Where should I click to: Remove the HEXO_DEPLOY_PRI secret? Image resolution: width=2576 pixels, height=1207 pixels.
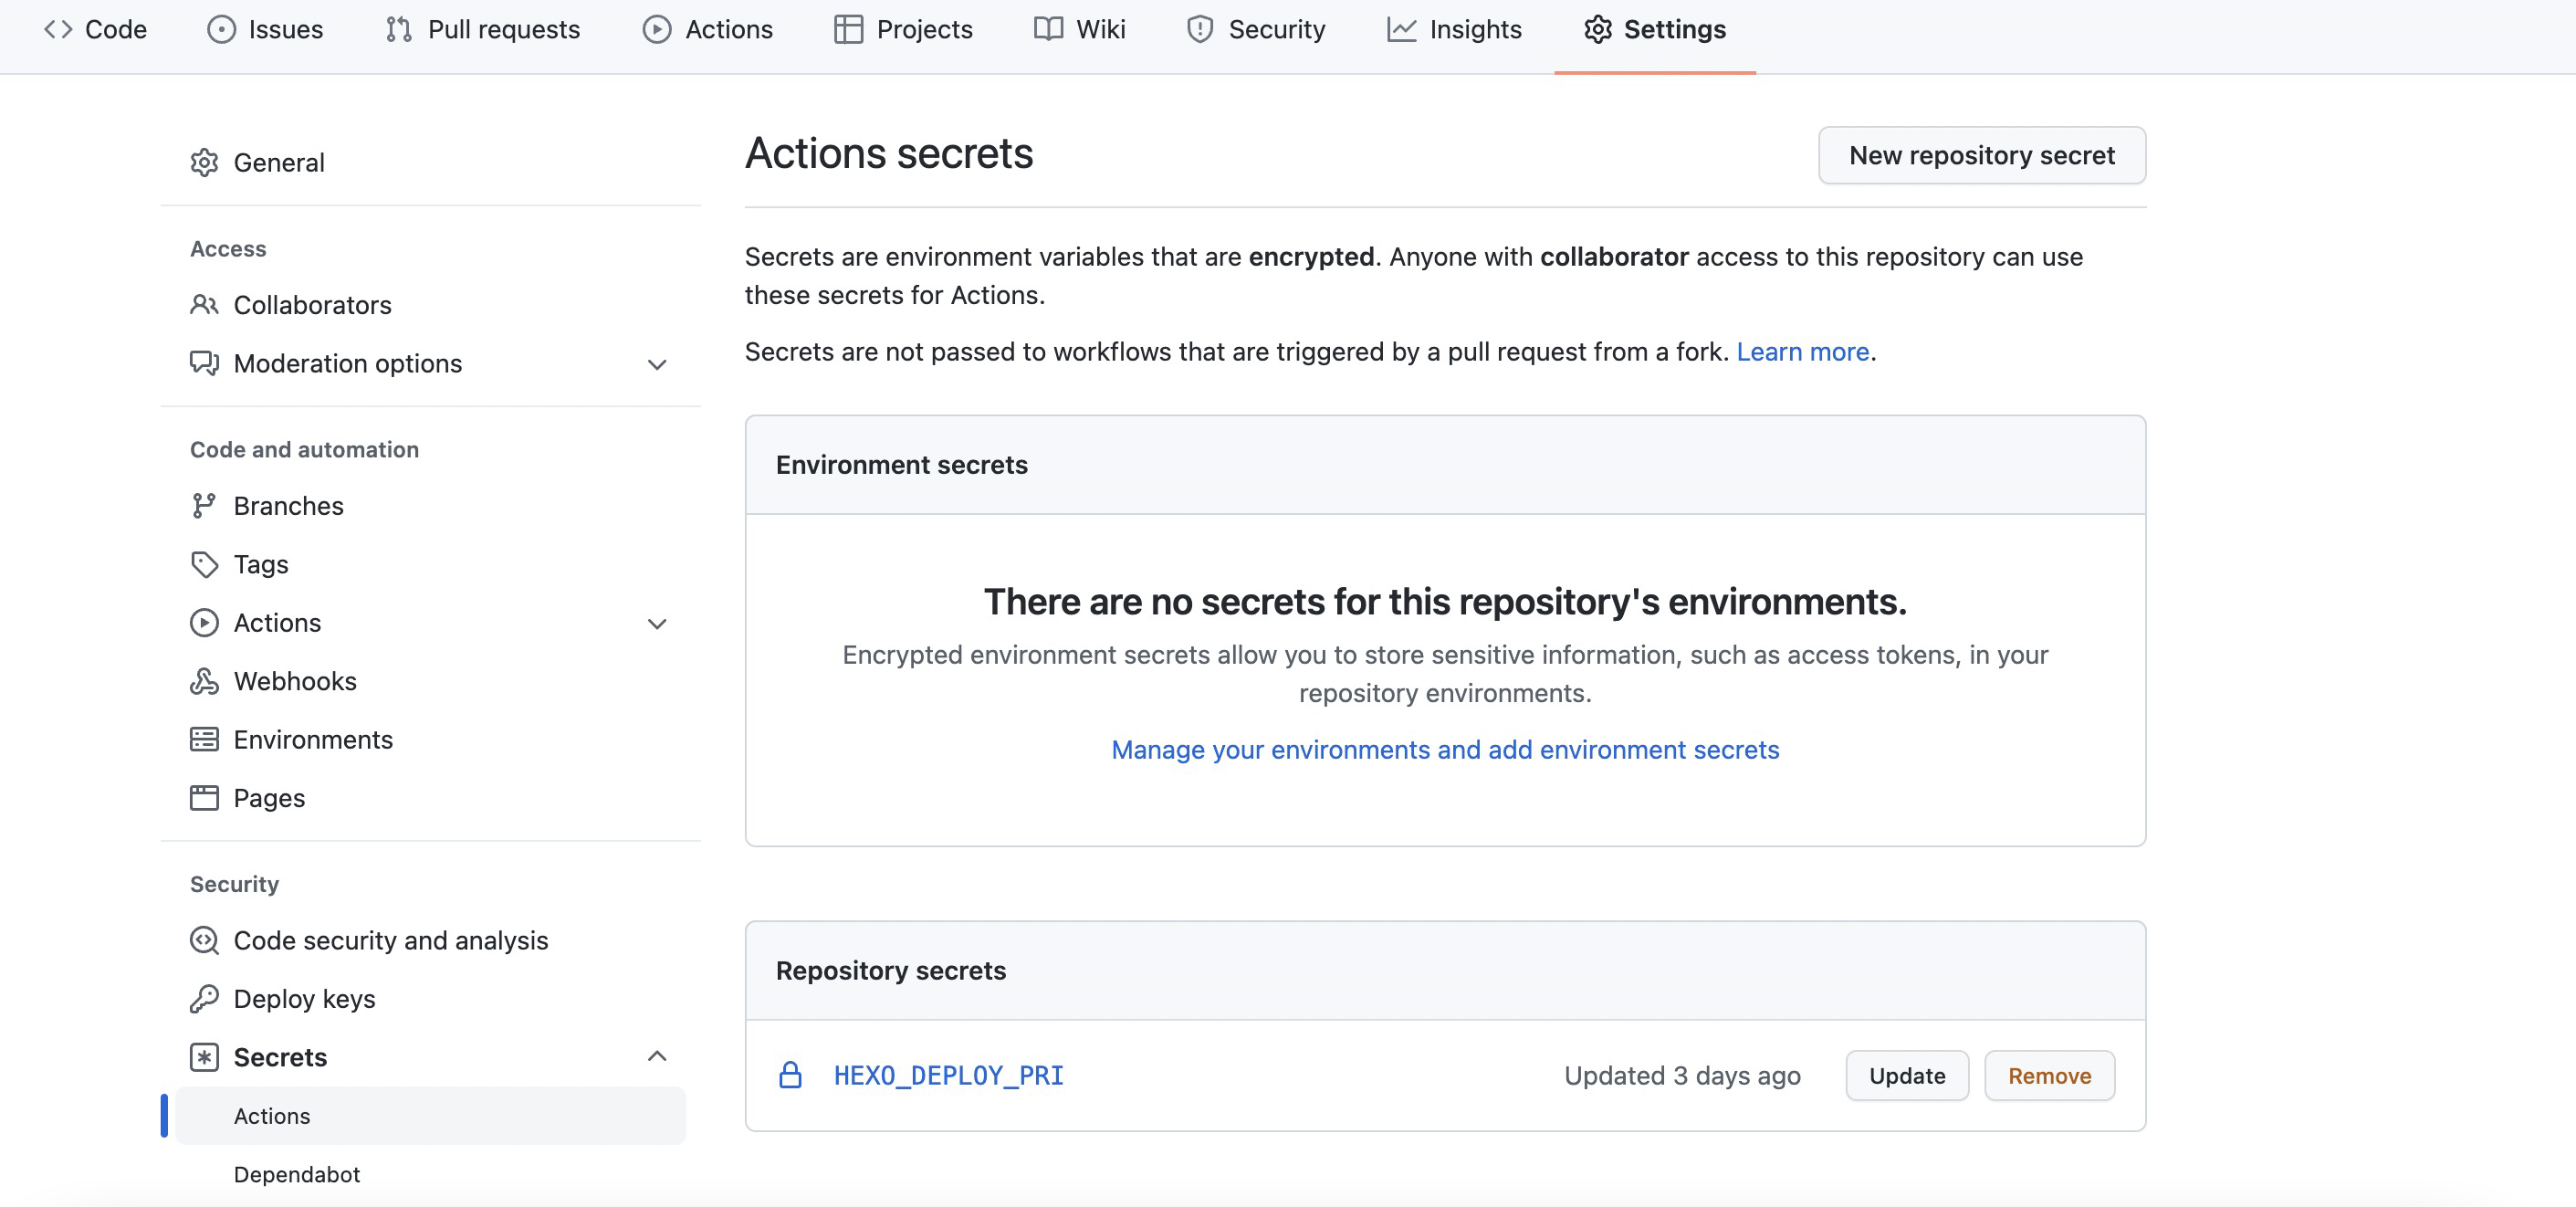2049,1075
